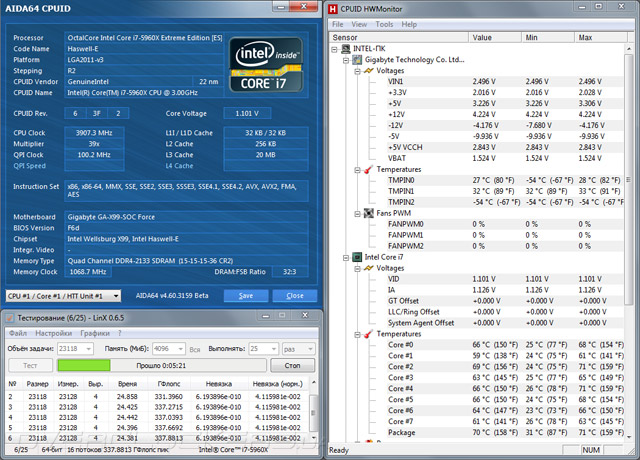Collapse the Gigabyte Voltages group
640x460 pixels.
(357, 71)
